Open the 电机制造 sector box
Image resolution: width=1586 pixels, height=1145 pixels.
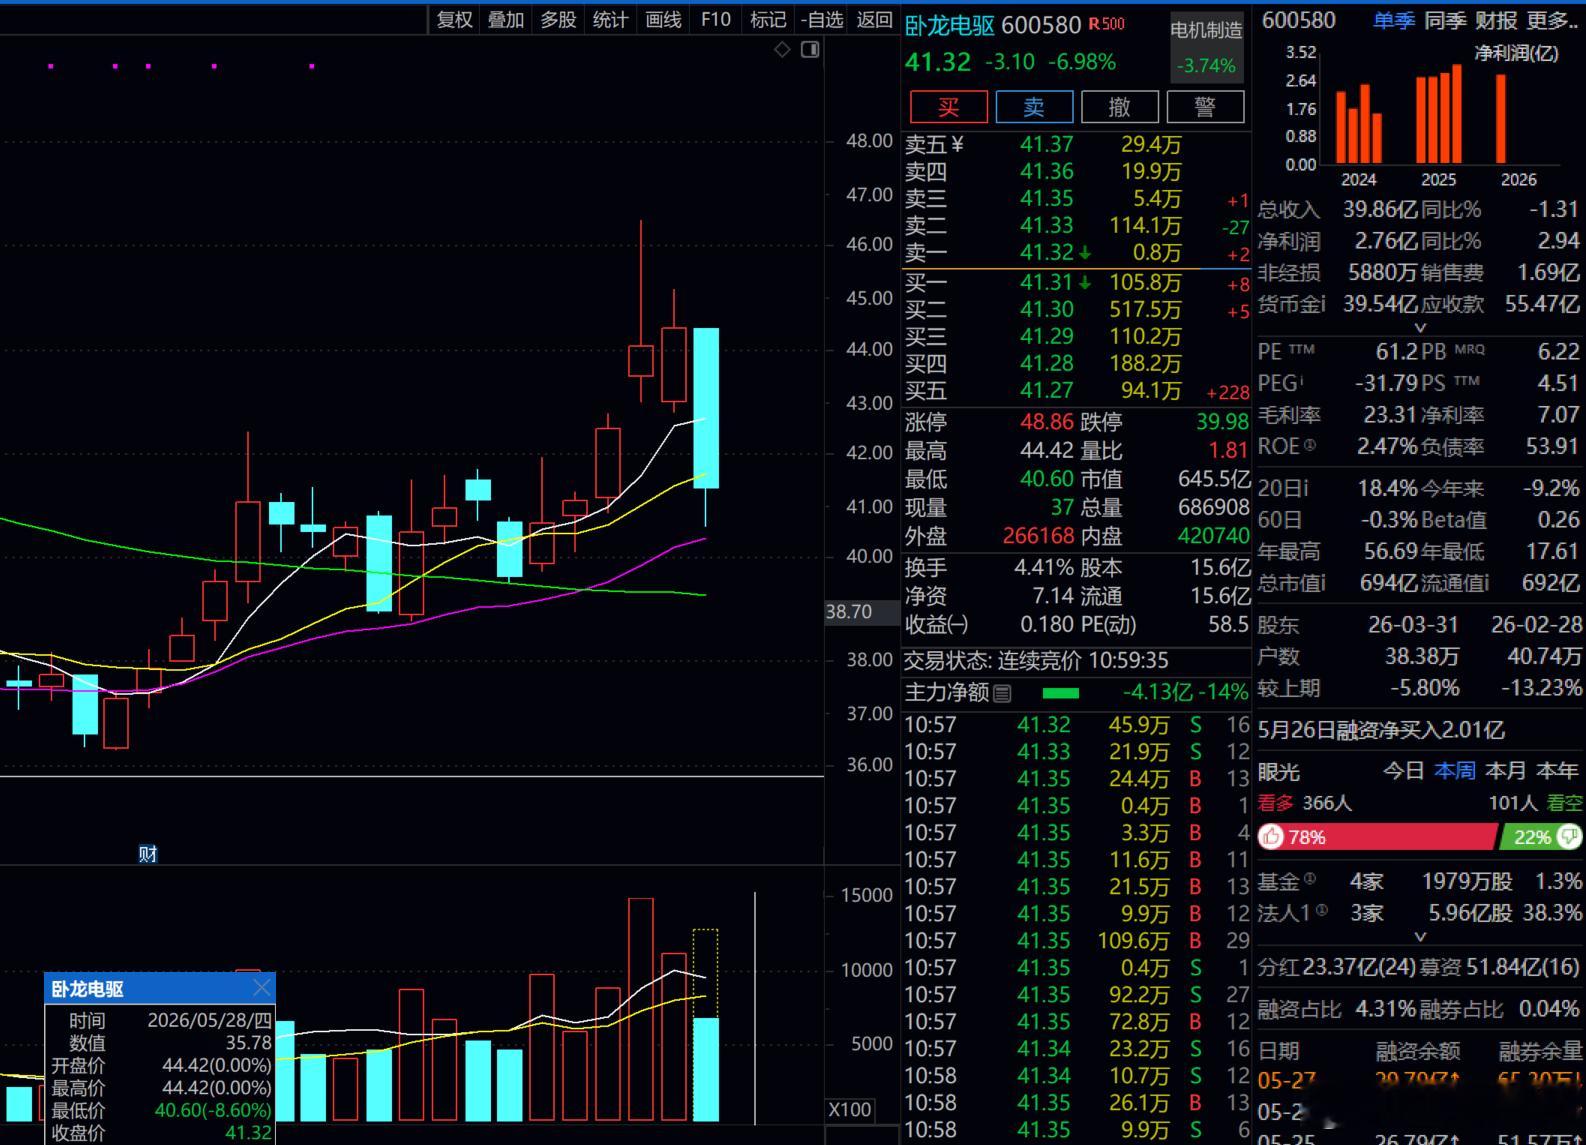click(1207, 46)
